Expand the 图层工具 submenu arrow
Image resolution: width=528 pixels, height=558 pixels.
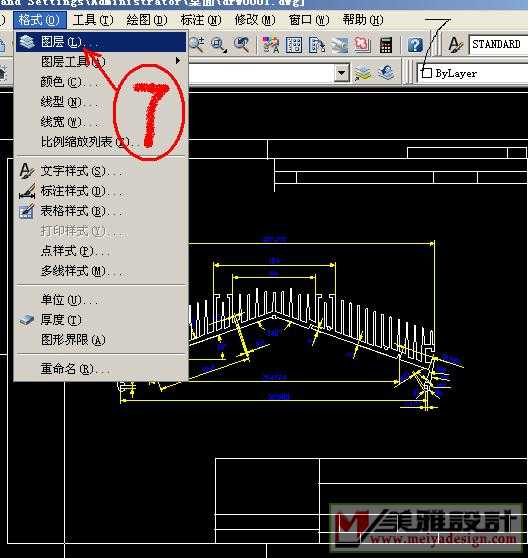tap(178, 61)
